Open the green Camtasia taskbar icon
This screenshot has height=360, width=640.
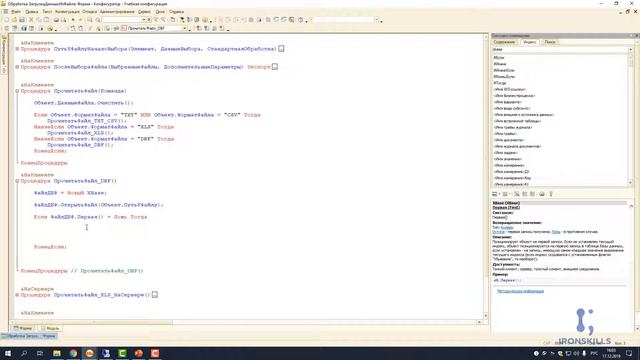[122, 353]
